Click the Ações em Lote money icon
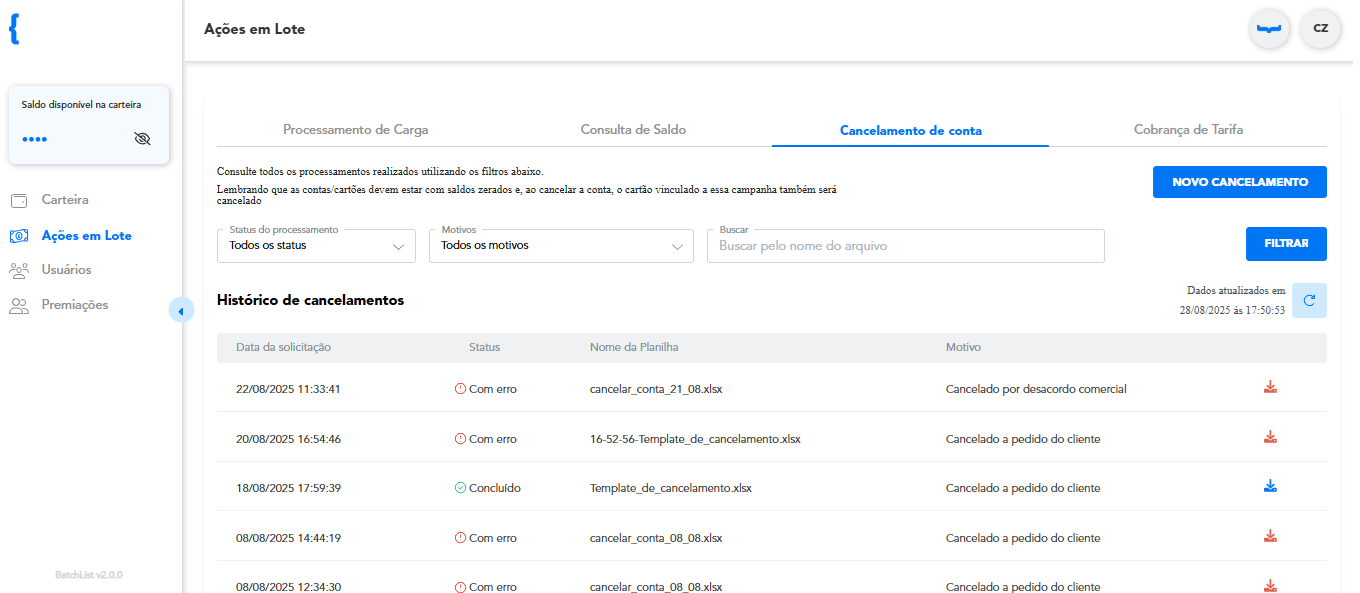 [19, 236]
